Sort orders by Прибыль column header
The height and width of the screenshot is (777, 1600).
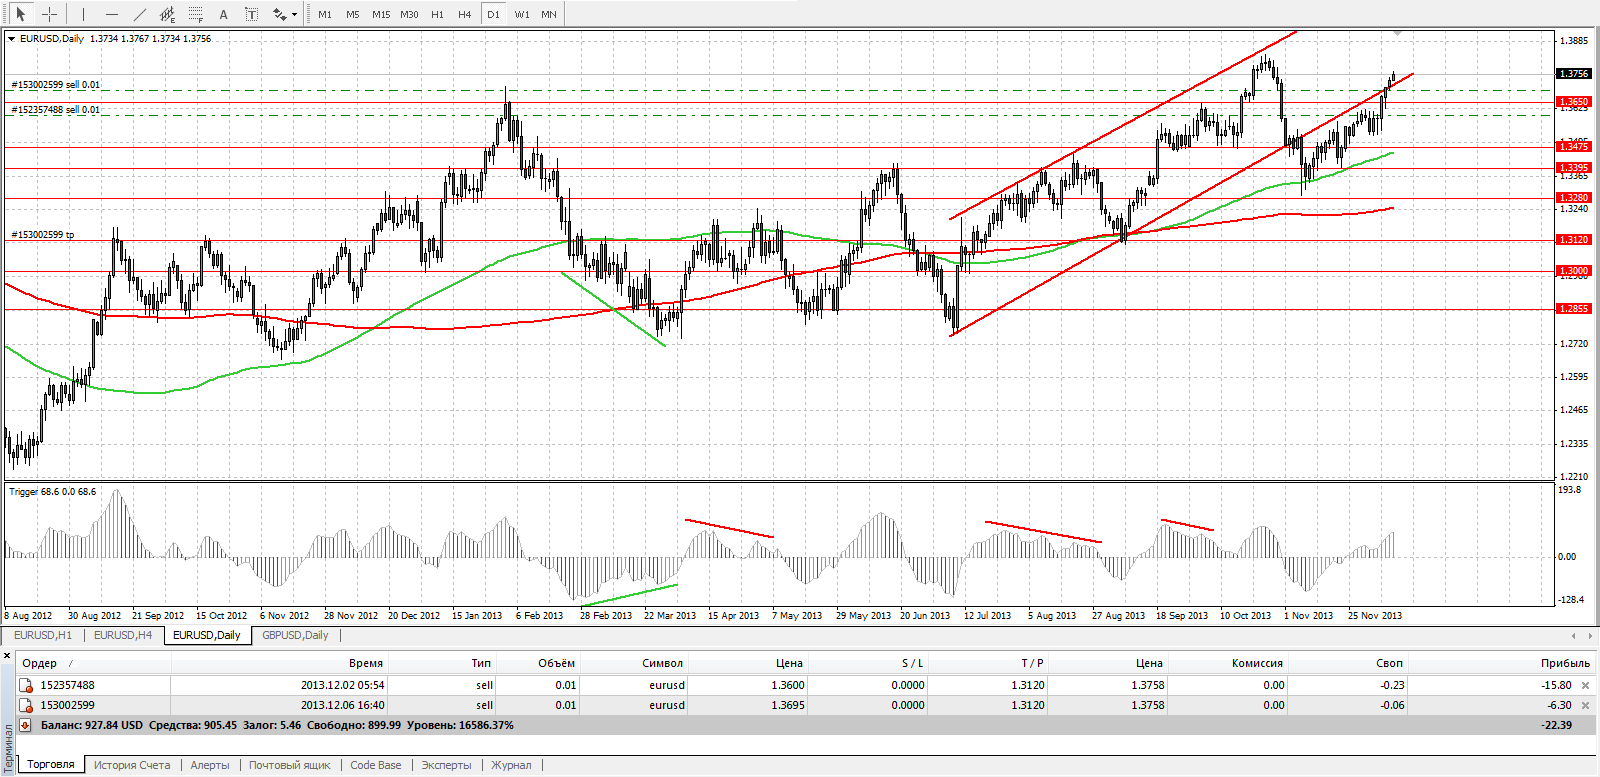[1564, 663]
